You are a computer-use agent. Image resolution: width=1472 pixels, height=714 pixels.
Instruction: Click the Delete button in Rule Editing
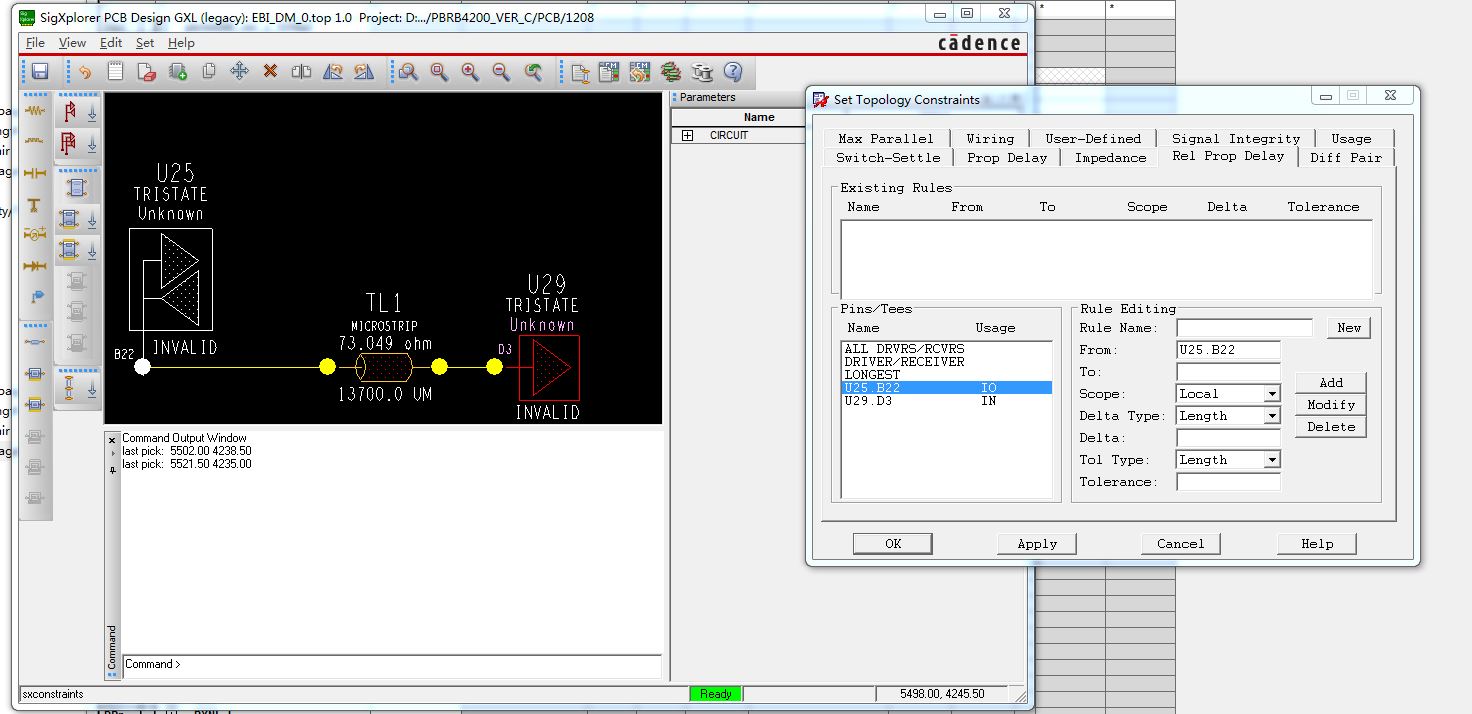tap(1331, 426)
